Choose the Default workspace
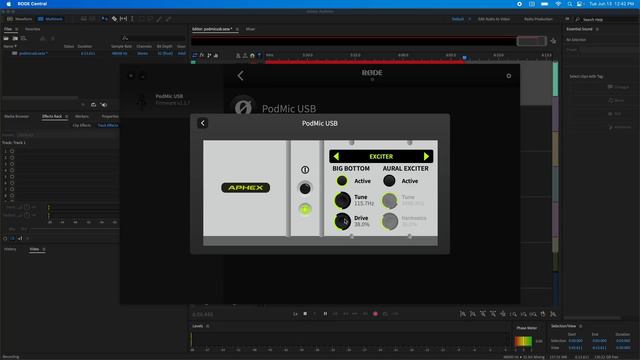This screenshot has height=360, width=640. pyautogui.click(x=458, y=19)
